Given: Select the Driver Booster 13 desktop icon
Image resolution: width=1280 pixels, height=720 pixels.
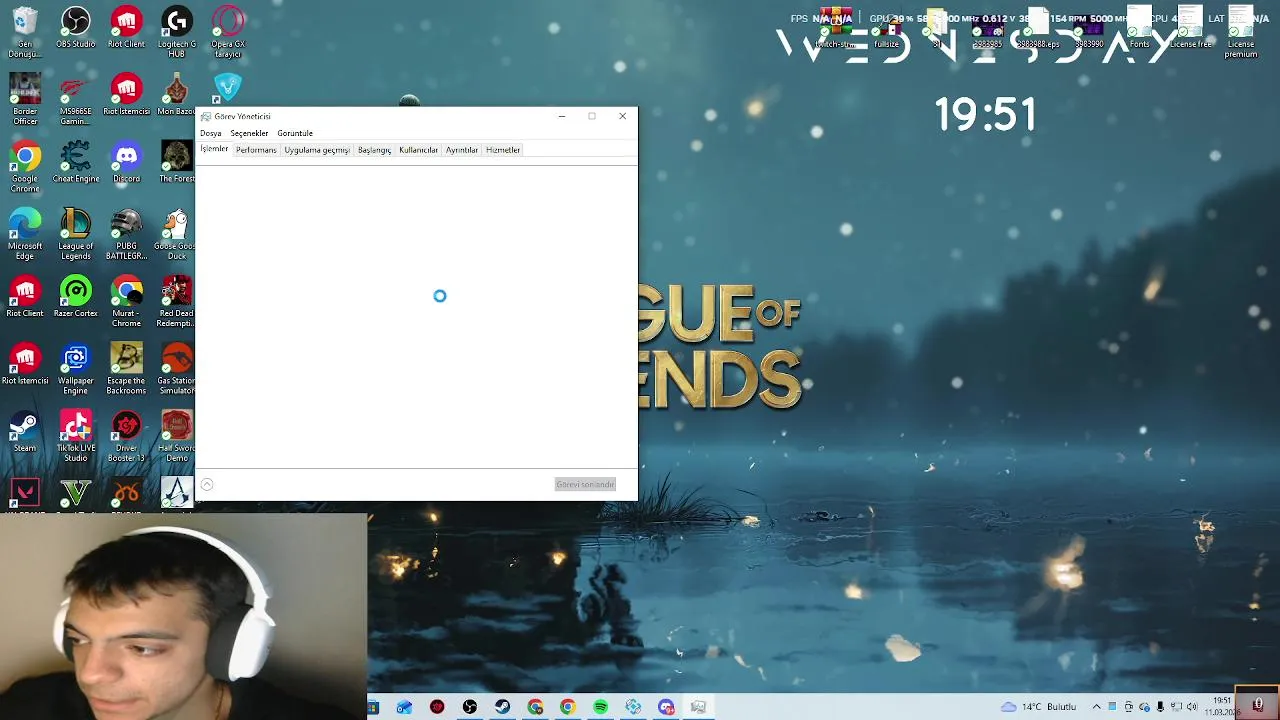Looking at the screenshot, I should tap(126, 436).
